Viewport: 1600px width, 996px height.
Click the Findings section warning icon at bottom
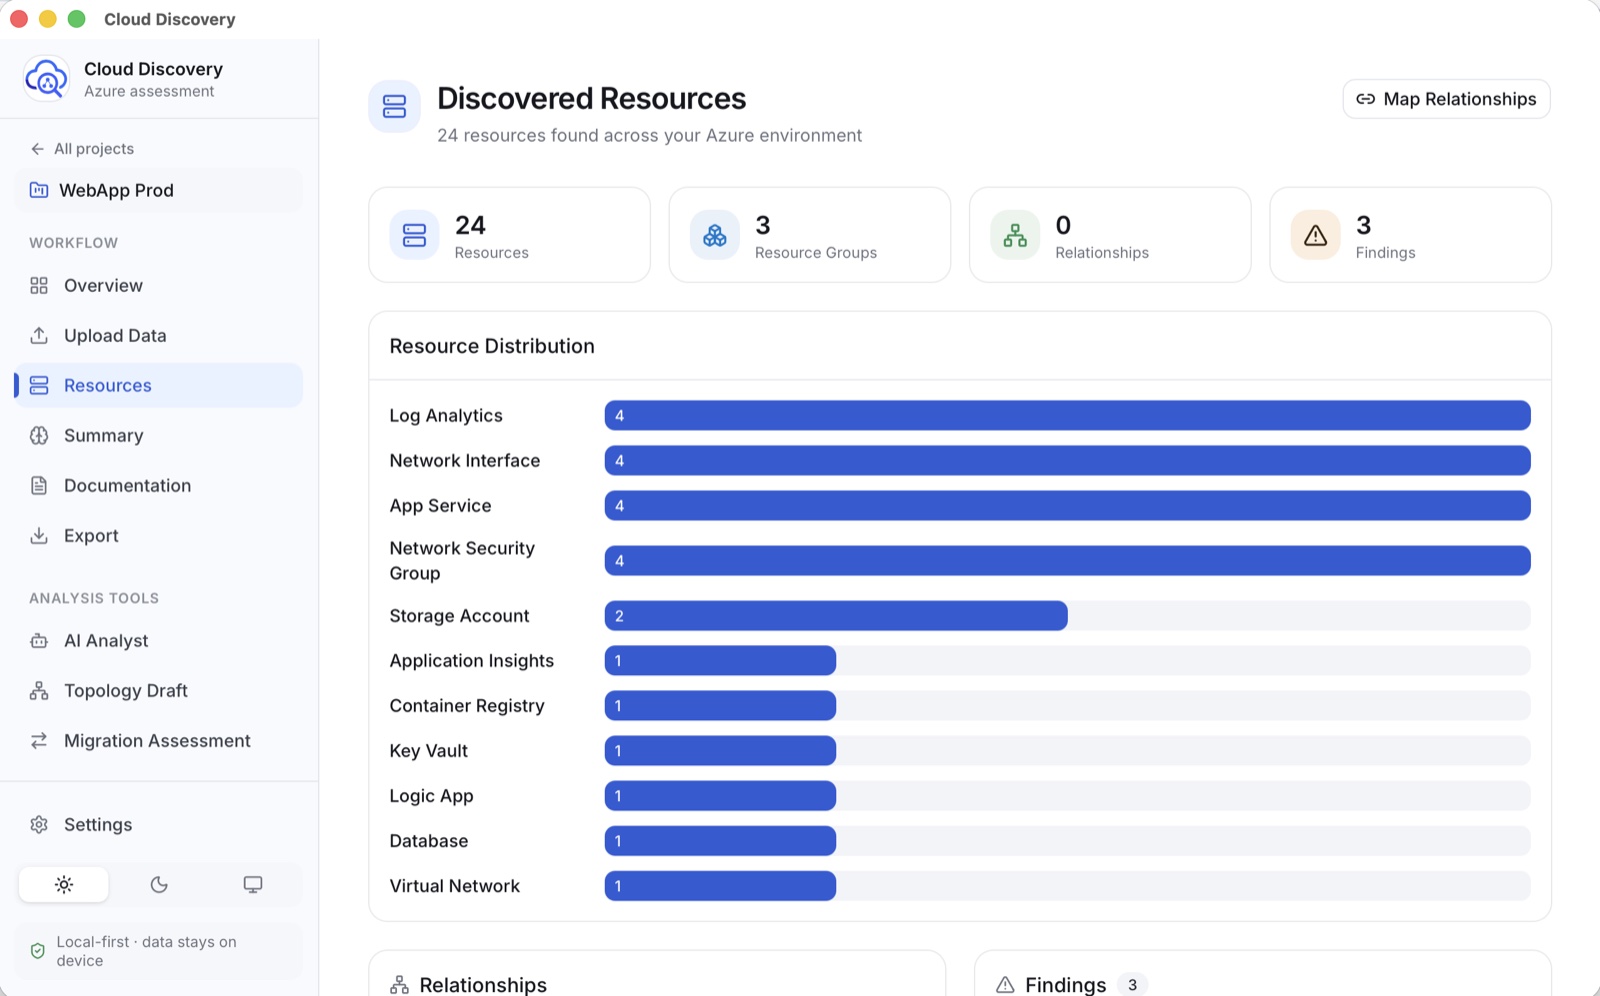click(1005, 985)
